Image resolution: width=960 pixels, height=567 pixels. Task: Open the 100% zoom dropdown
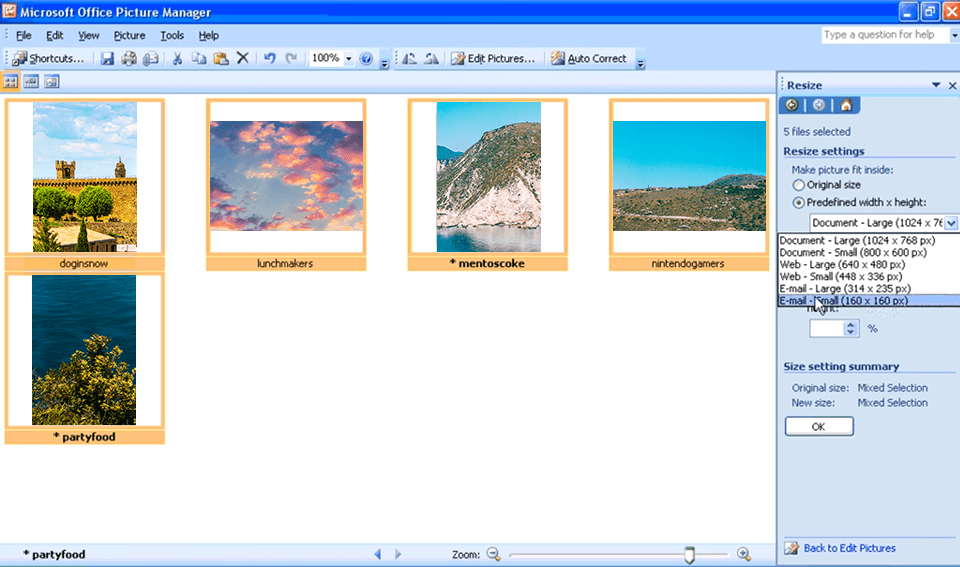point(348,59)
